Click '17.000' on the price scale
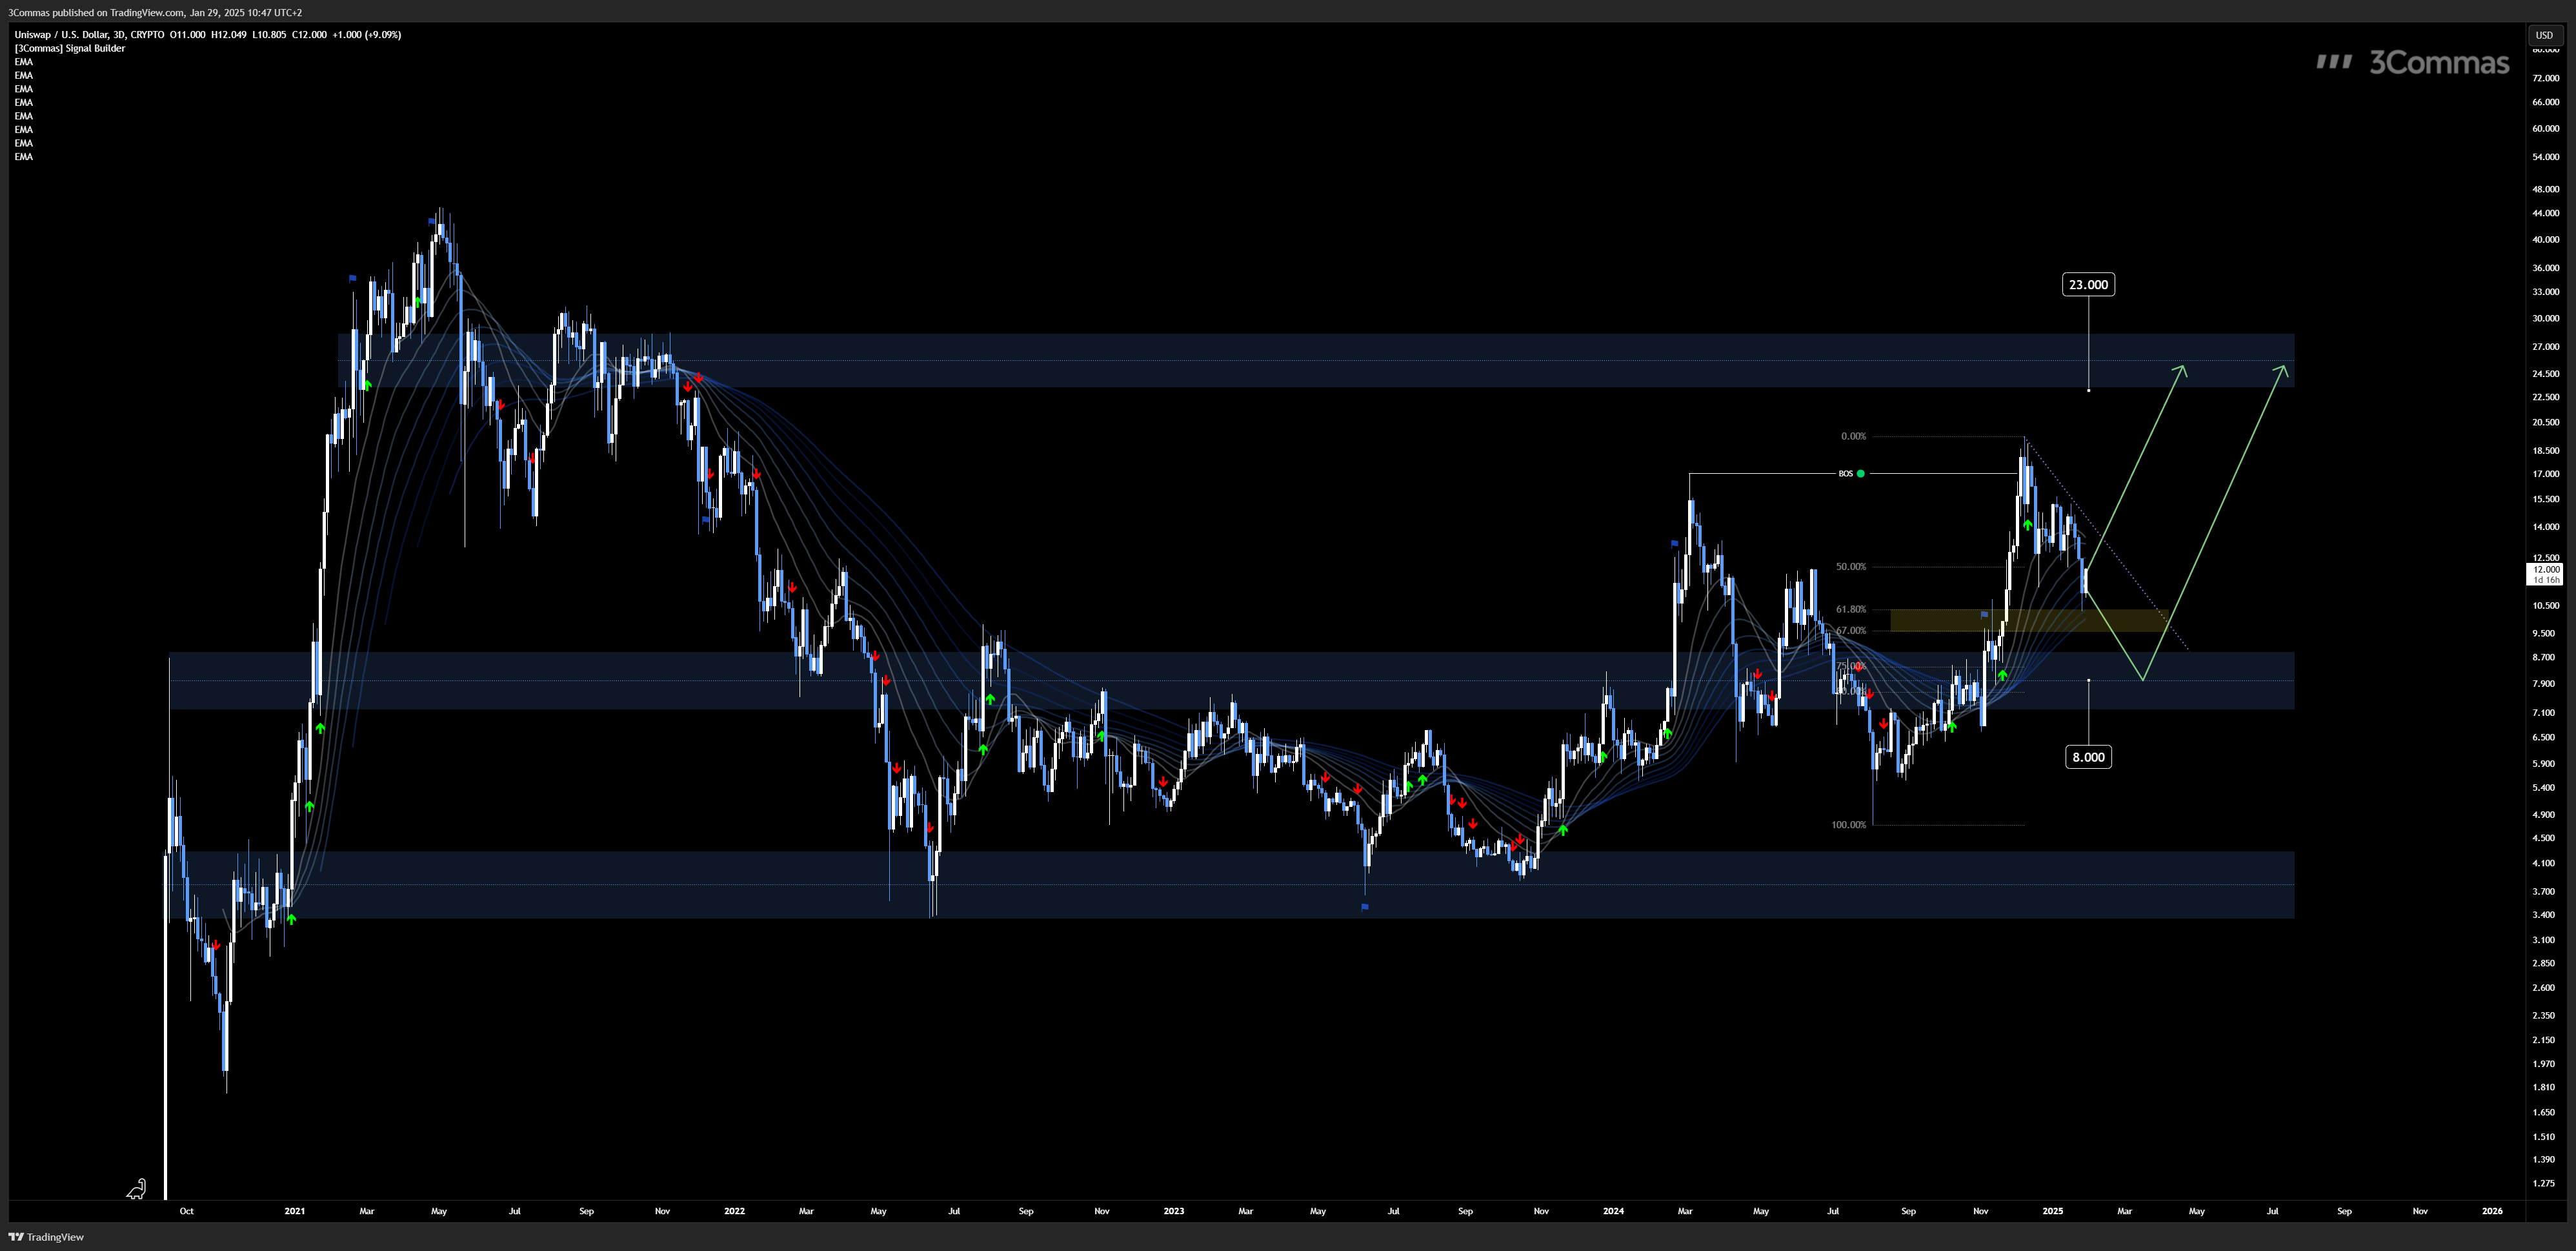2576x1251 pixels. pos(2545,474)
